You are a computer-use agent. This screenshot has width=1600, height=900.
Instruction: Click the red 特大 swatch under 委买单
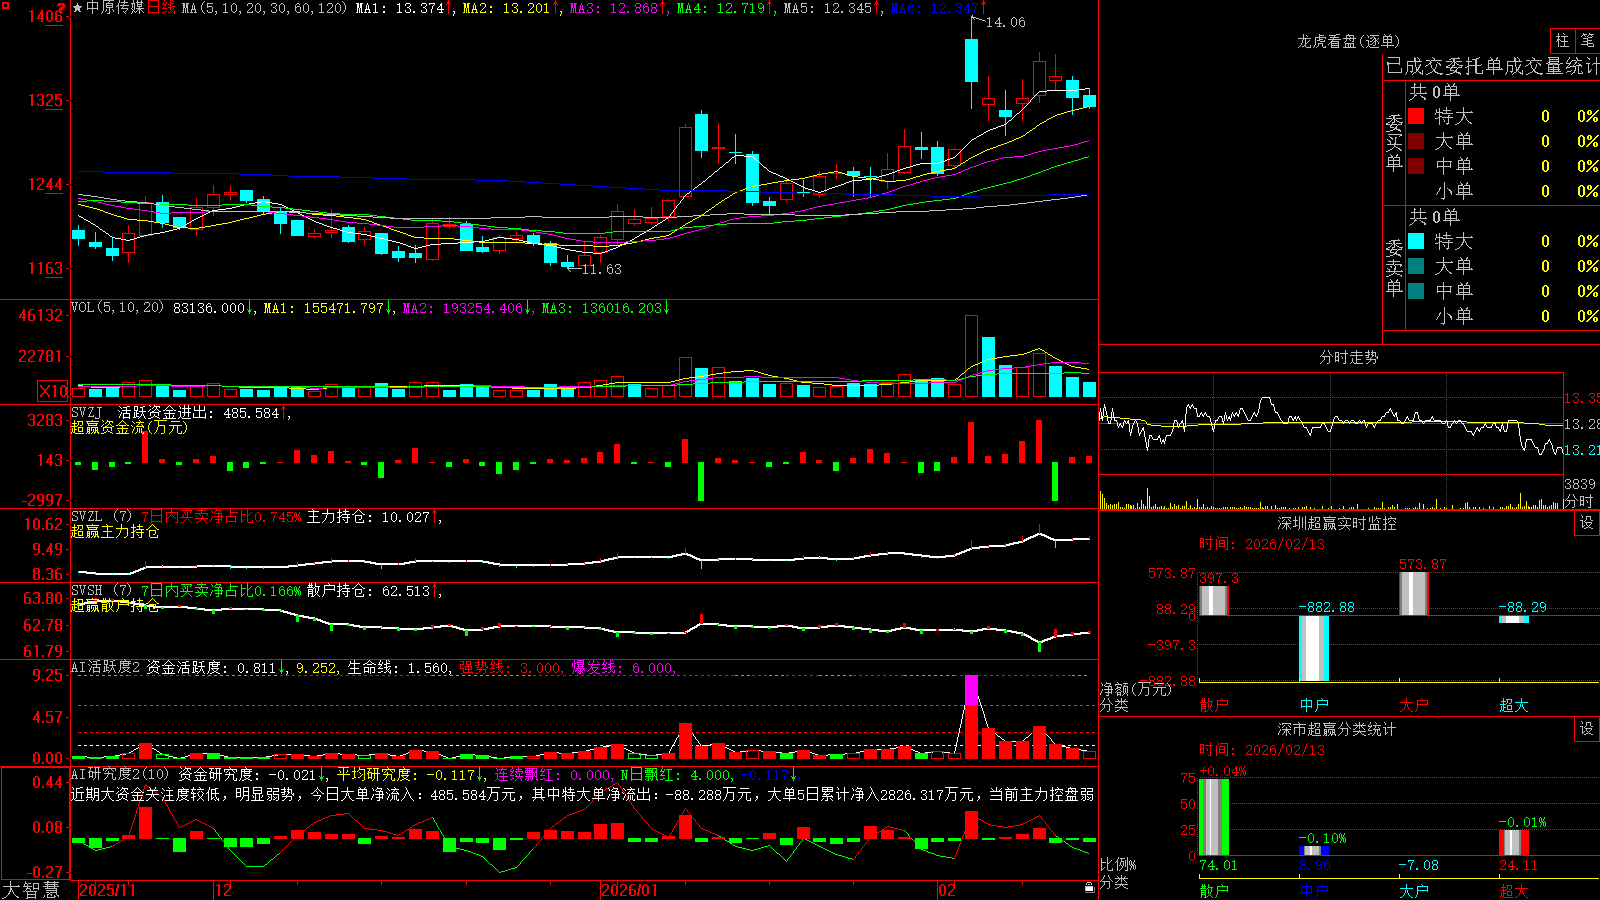coord(1416,116)
